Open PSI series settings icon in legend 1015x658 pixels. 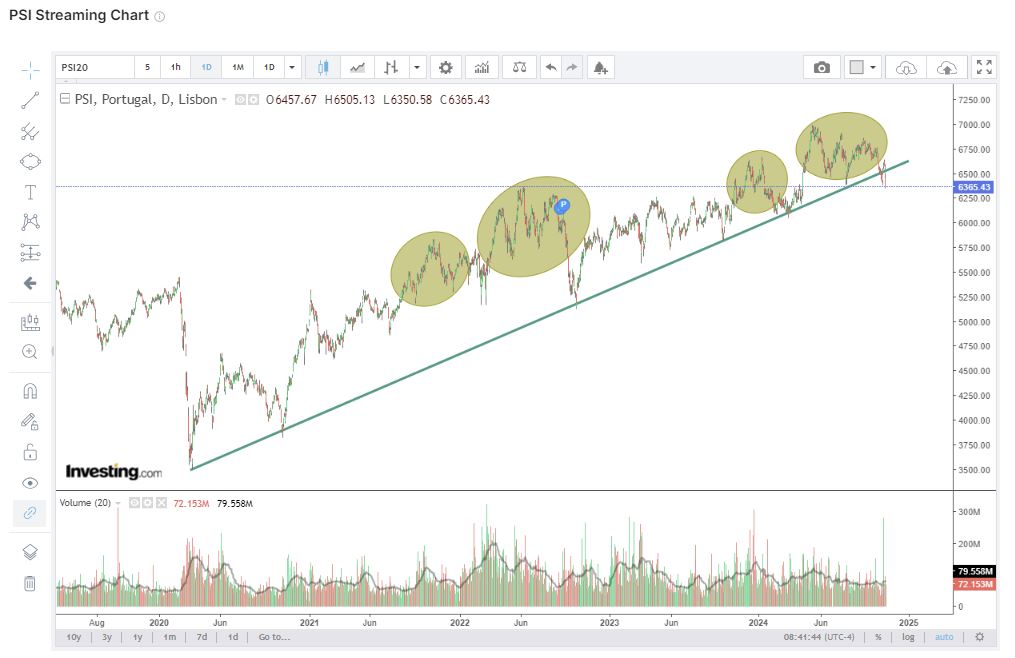(253, 100)
